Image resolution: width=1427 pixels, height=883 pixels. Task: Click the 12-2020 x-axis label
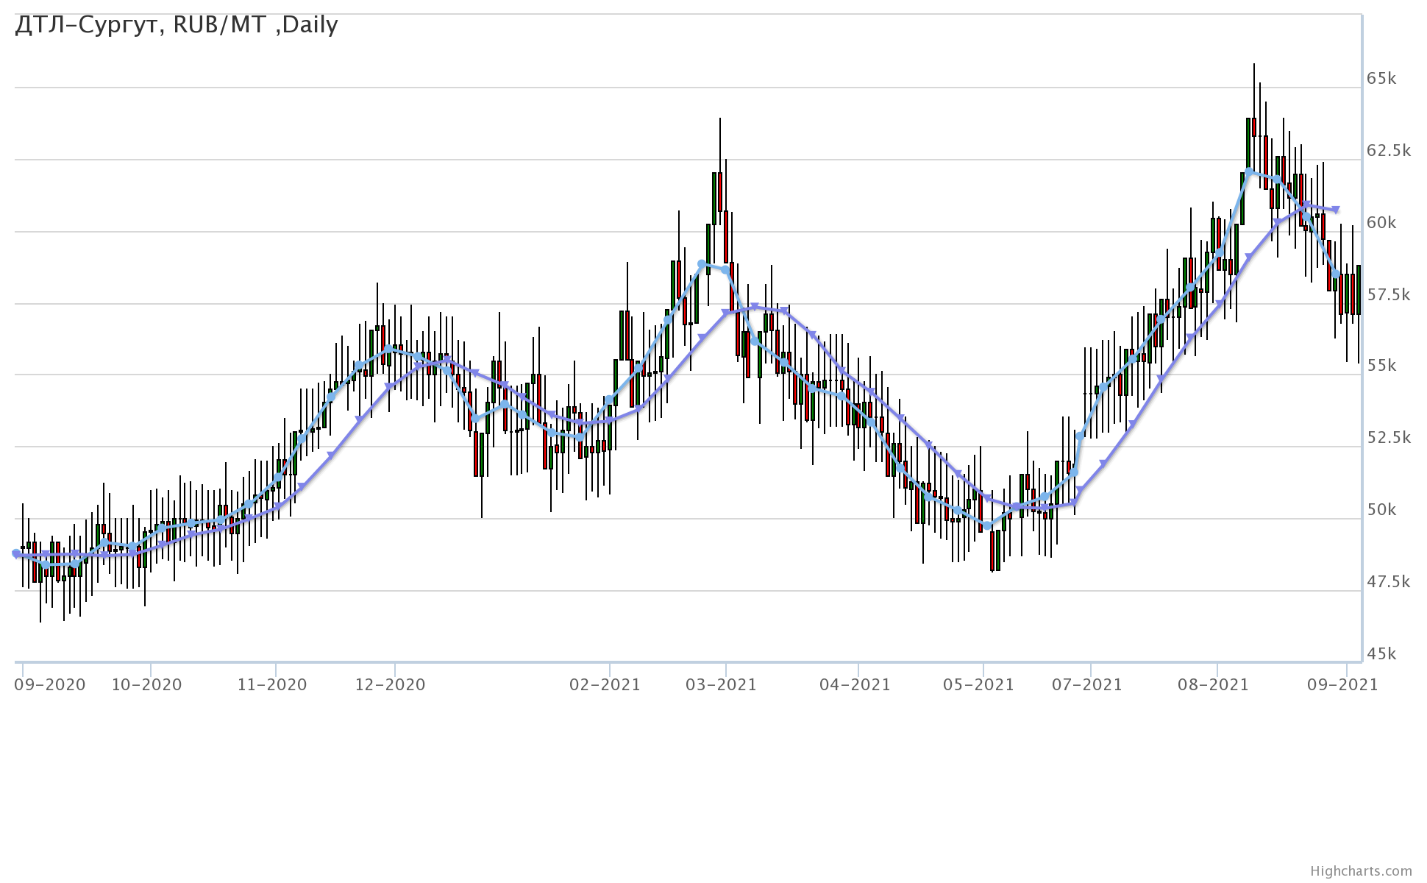point(389,685)
